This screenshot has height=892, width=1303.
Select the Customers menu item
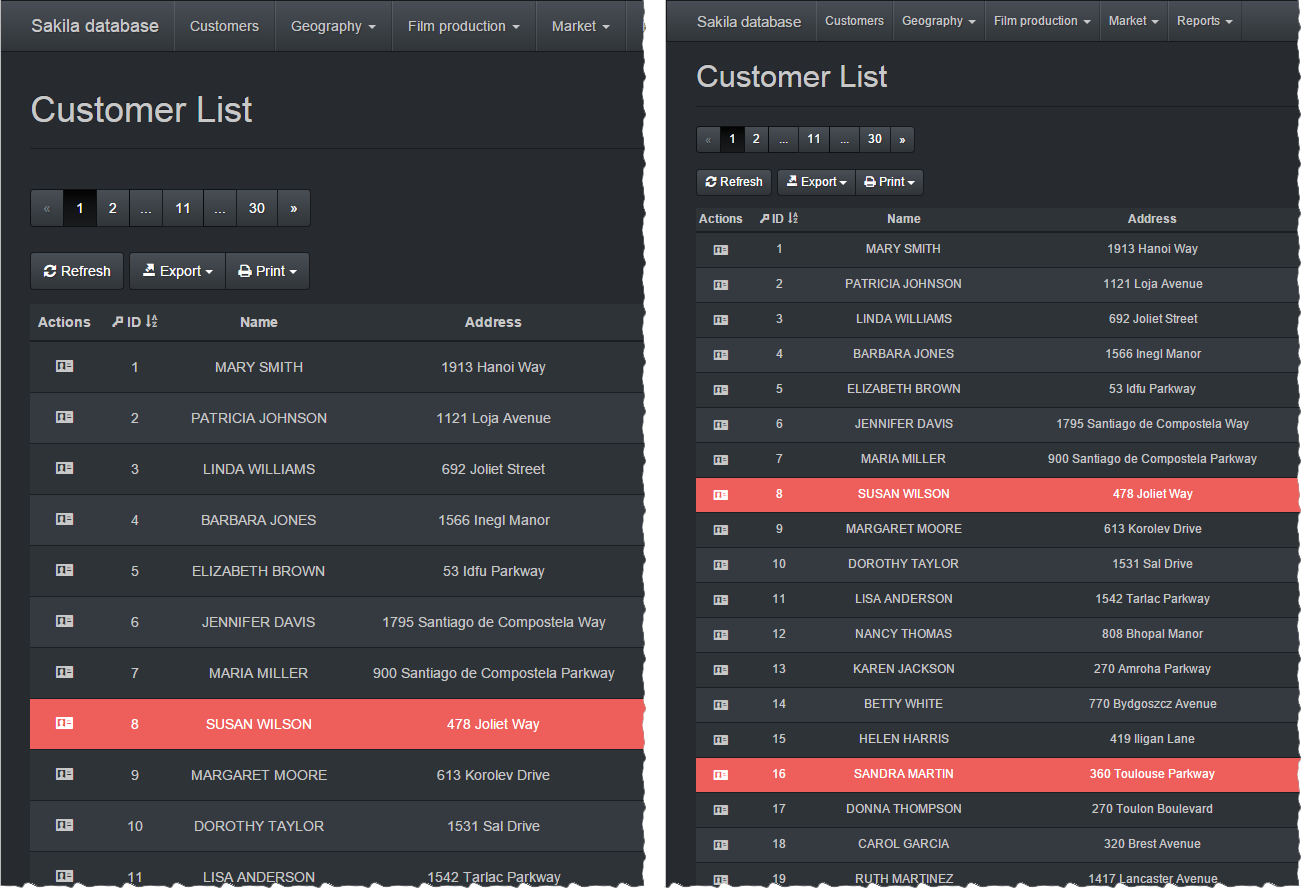point(853,20)
